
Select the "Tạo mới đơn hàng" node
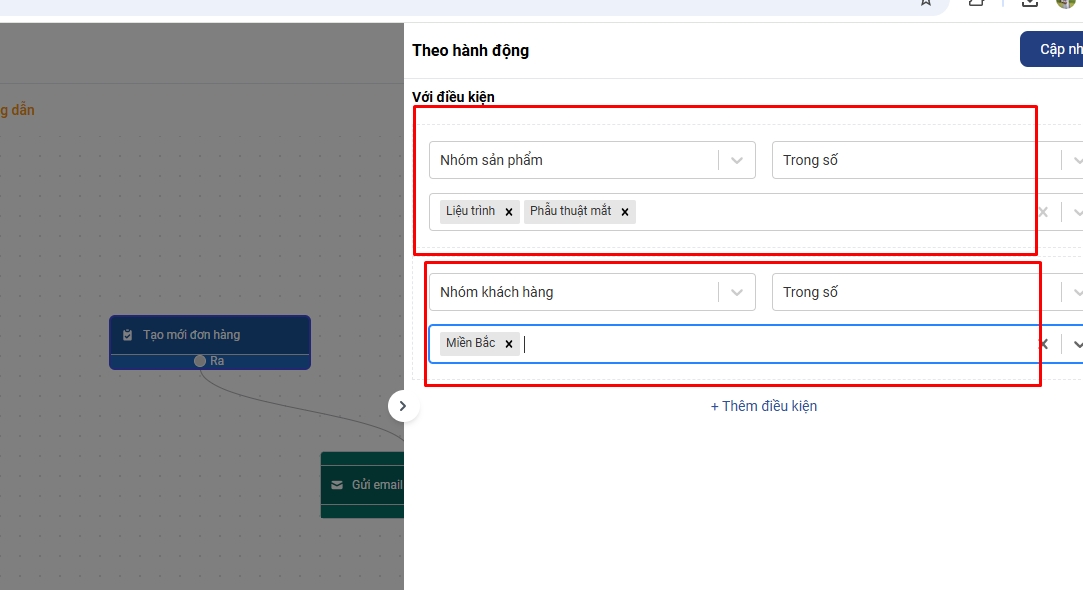(210, 335)
